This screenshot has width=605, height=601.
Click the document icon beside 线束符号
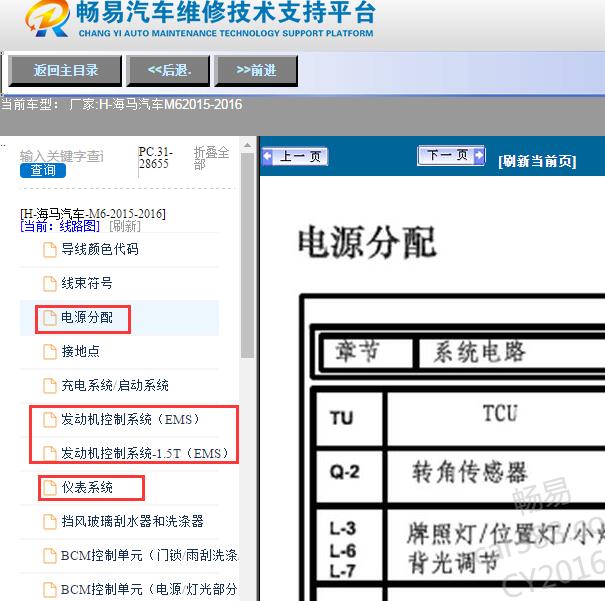49,284
